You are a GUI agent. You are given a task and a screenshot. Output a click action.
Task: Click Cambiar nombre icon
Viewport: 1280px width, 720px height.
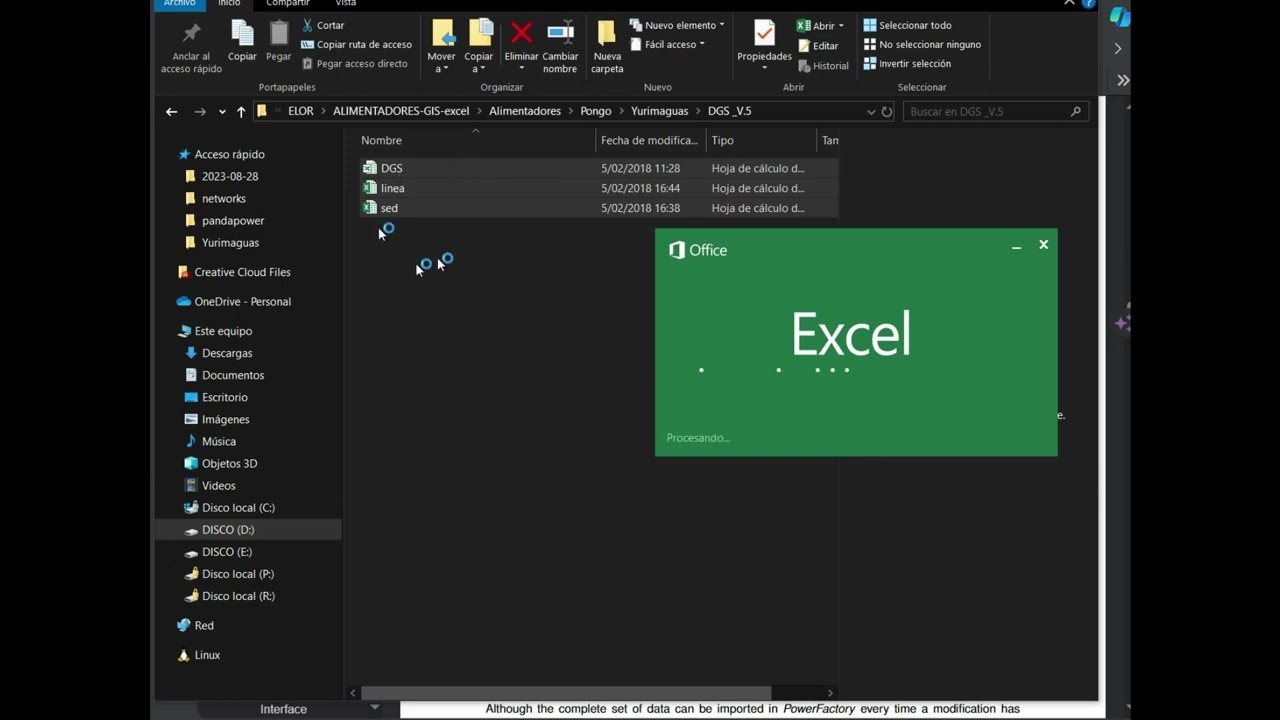[x=560, y=33]
